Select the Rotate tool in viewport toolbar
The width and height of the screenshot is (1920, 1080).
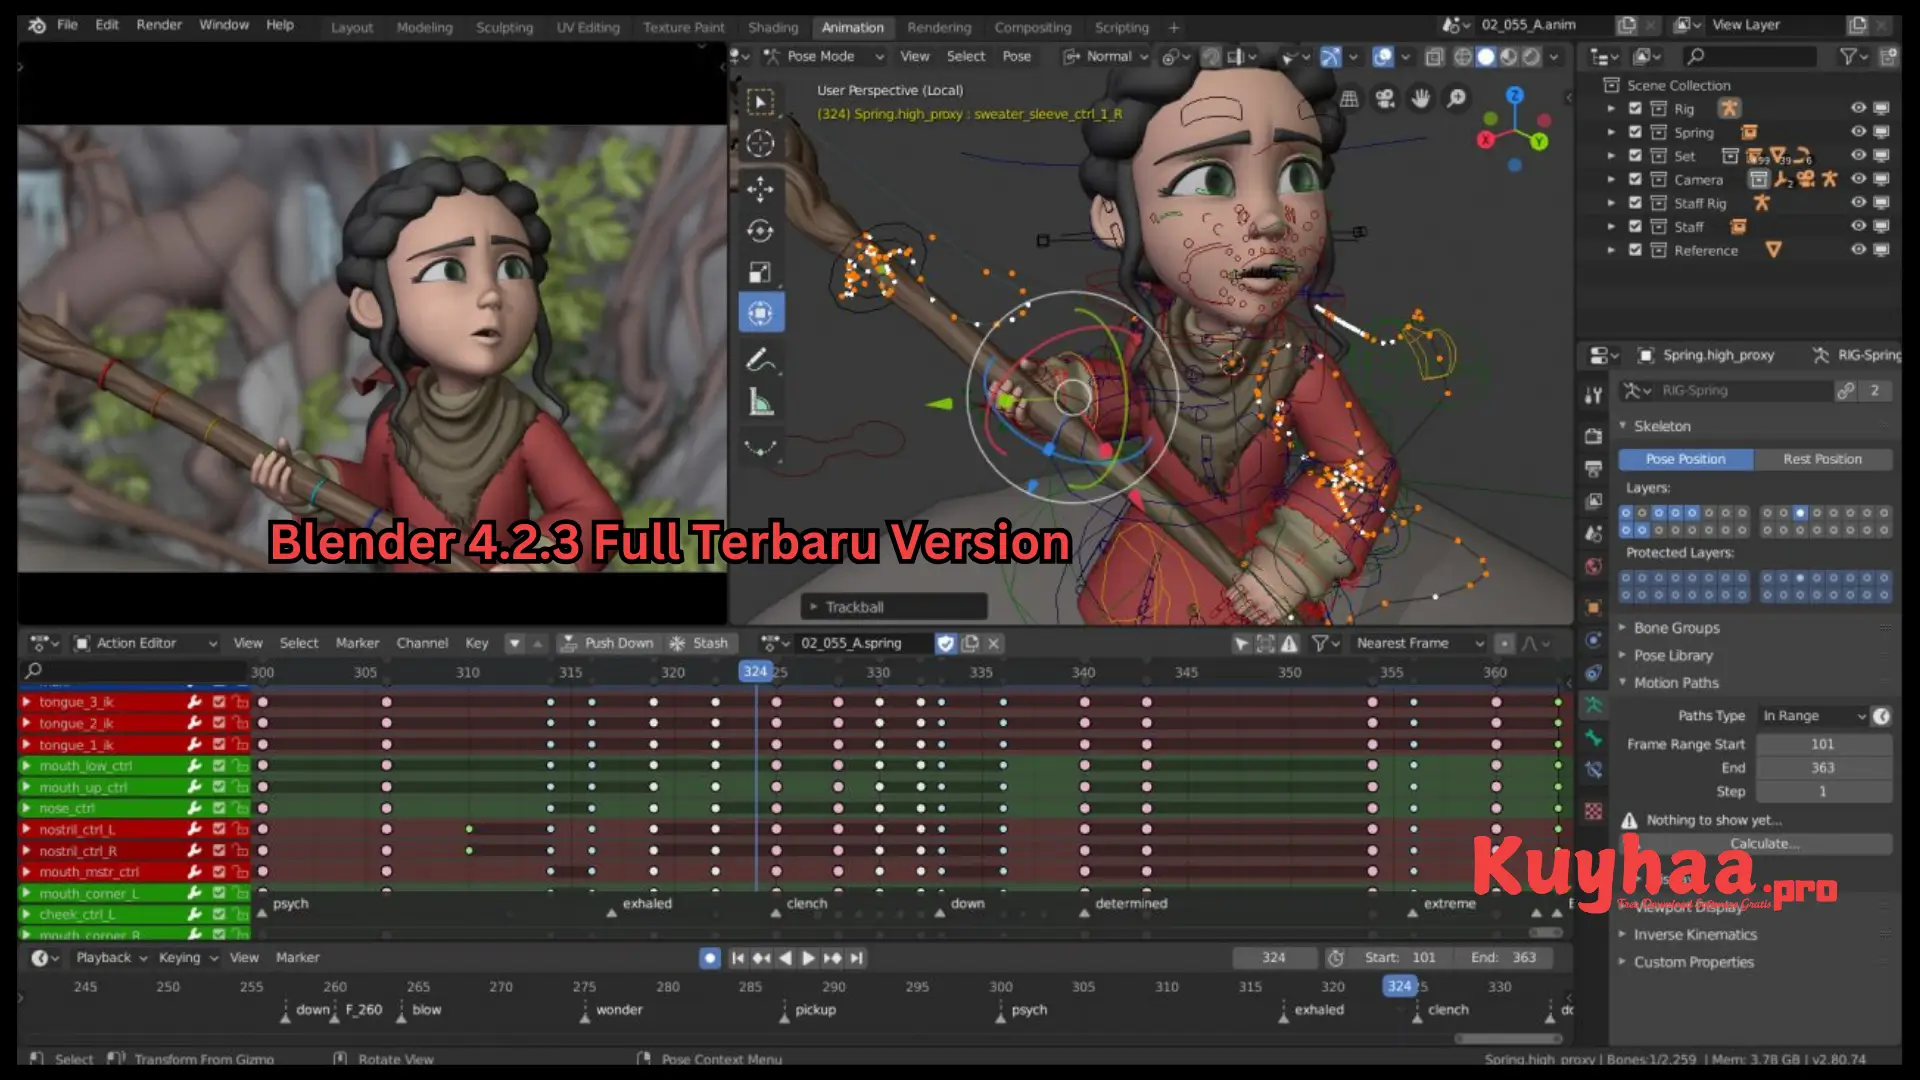(x=760, y=231)
